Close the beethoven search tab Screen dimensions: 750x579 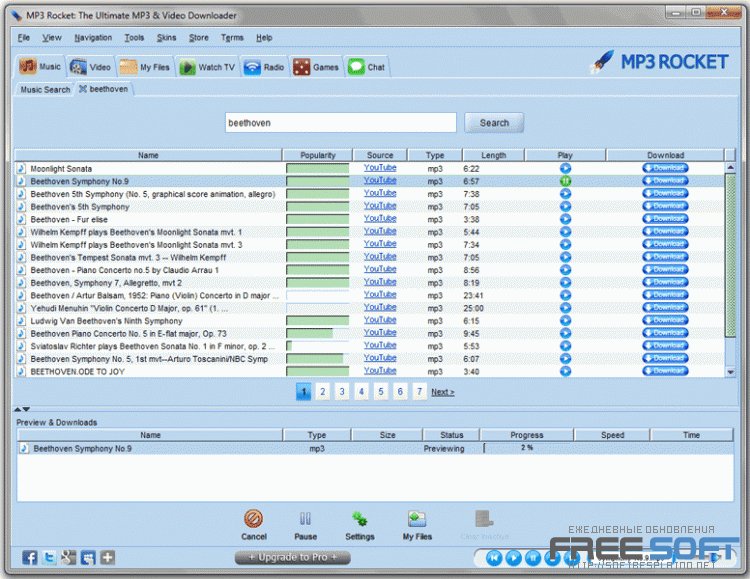(83, 89)
